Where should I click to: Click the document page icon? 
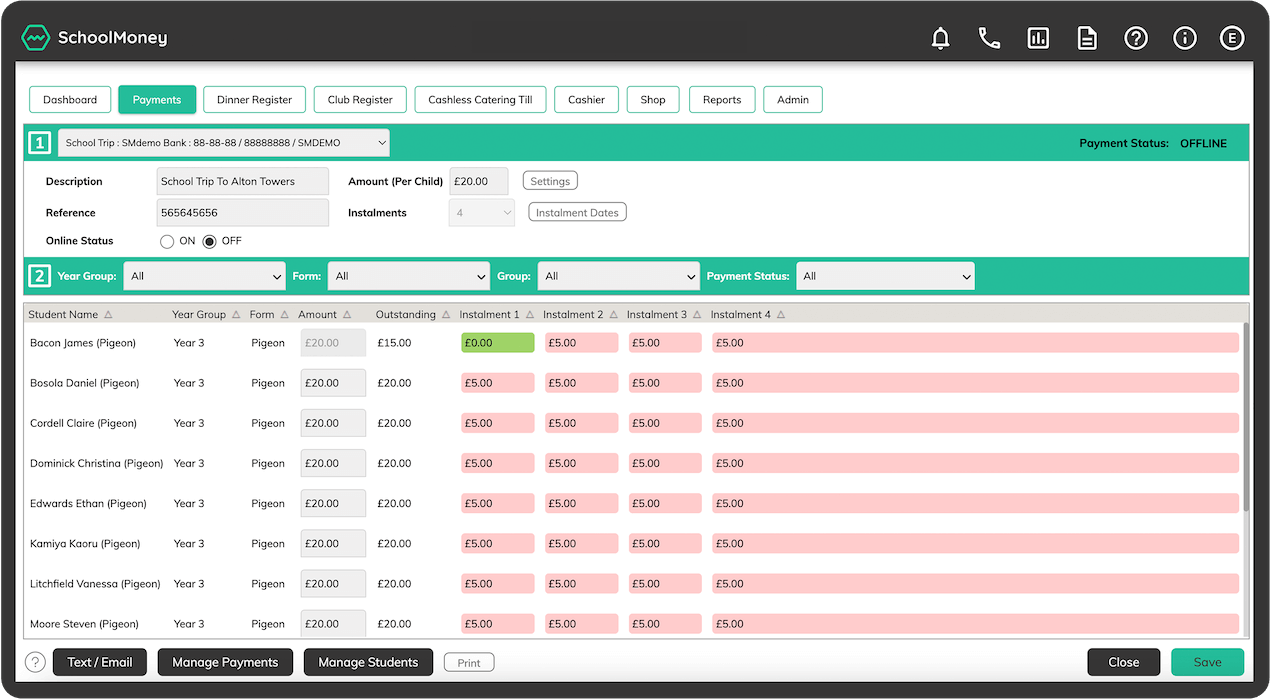(x=1087, y=38)
